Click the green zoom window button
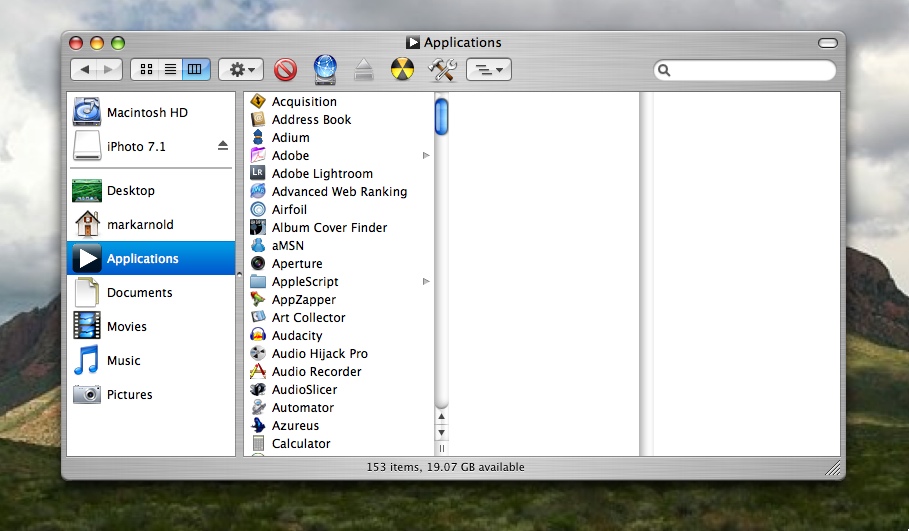 (118, 43)
